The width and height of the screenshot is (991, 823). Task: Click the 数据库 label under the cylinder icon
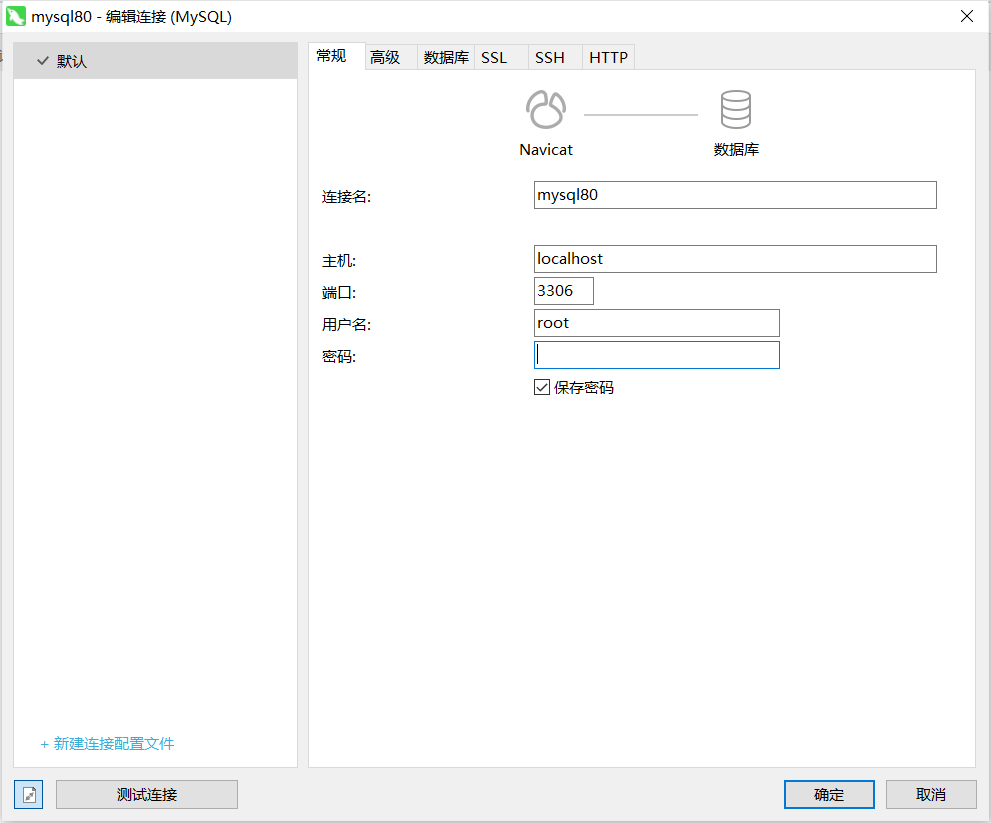click(x=736, y=150)
